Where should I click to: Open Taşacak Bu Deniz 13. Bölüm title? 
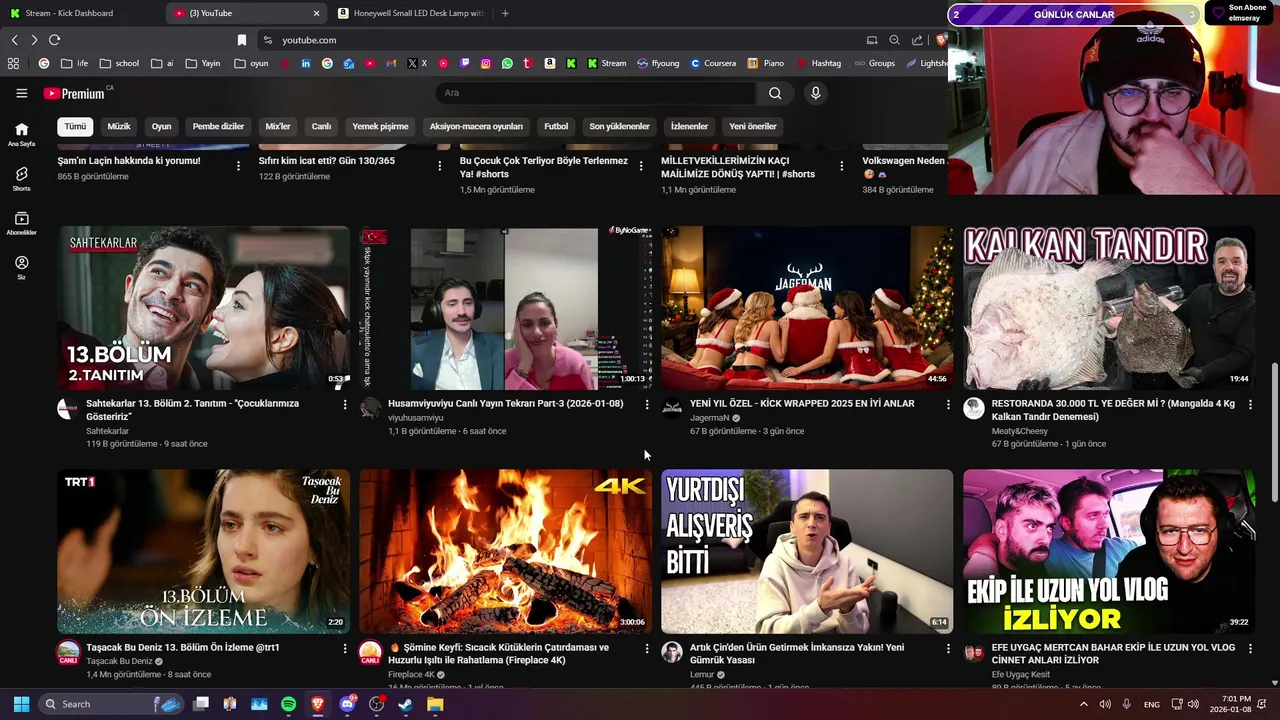(x=183, y=647)
